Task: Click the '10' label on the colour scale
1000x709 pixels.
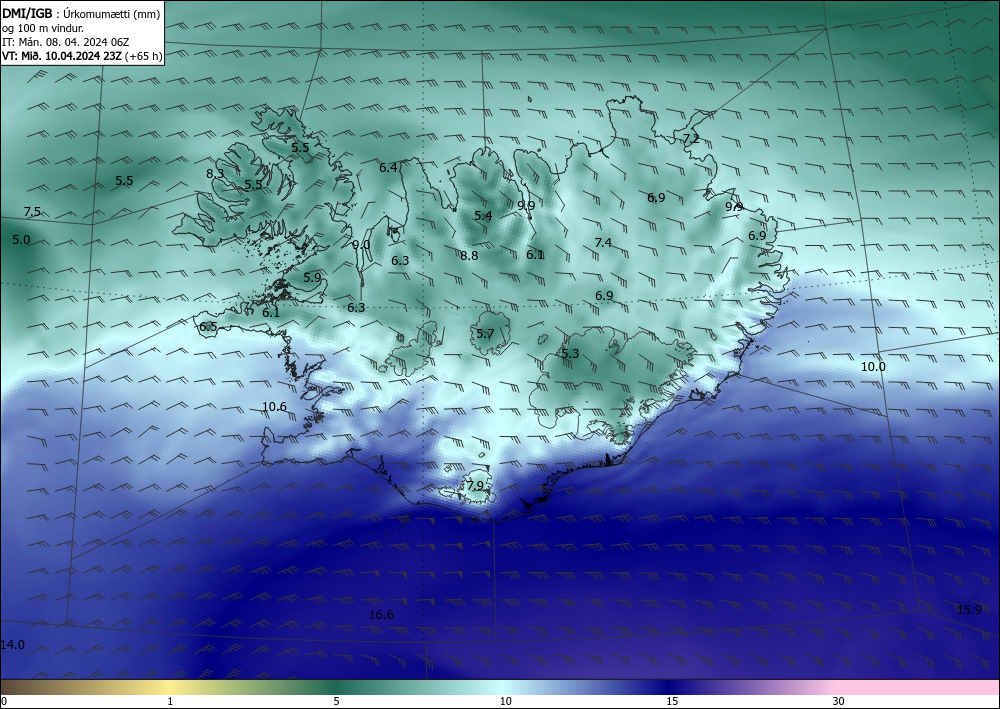Action: [x=506, y=701]
